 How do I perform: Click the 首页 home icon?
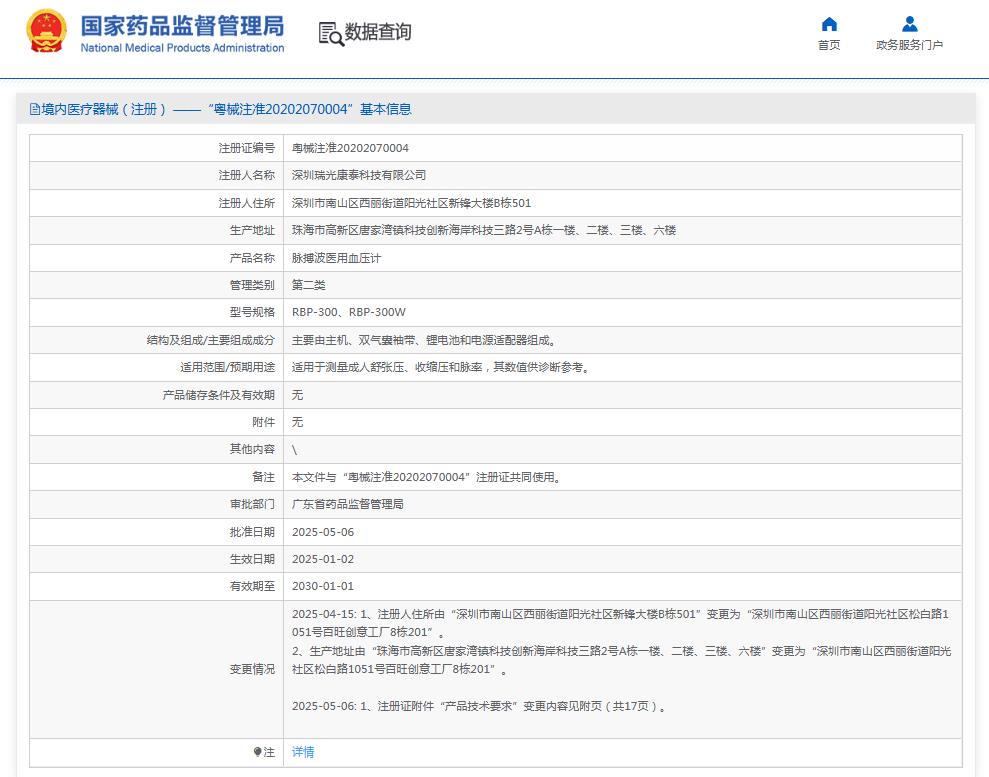pos(829,25)
